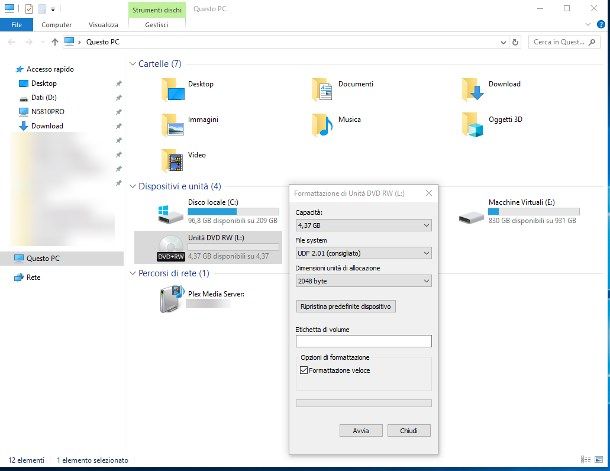Screen dimensions: 610x471
Task: Click the Accesso rapido star icon
Action: (20, 69)
